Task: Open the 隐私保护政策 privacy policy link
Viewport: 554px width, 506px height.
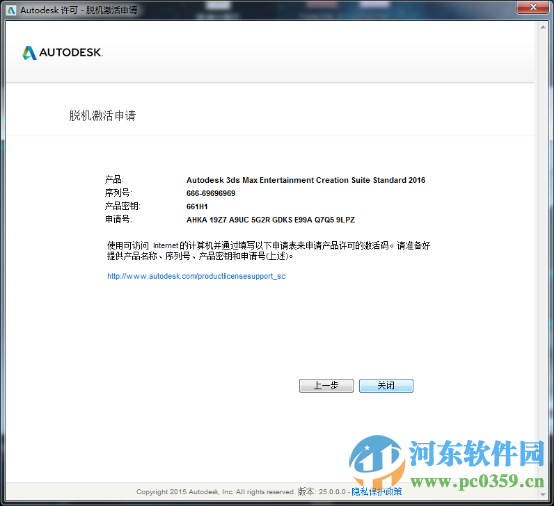Action: pyautogui.click(x=376, y=492)
